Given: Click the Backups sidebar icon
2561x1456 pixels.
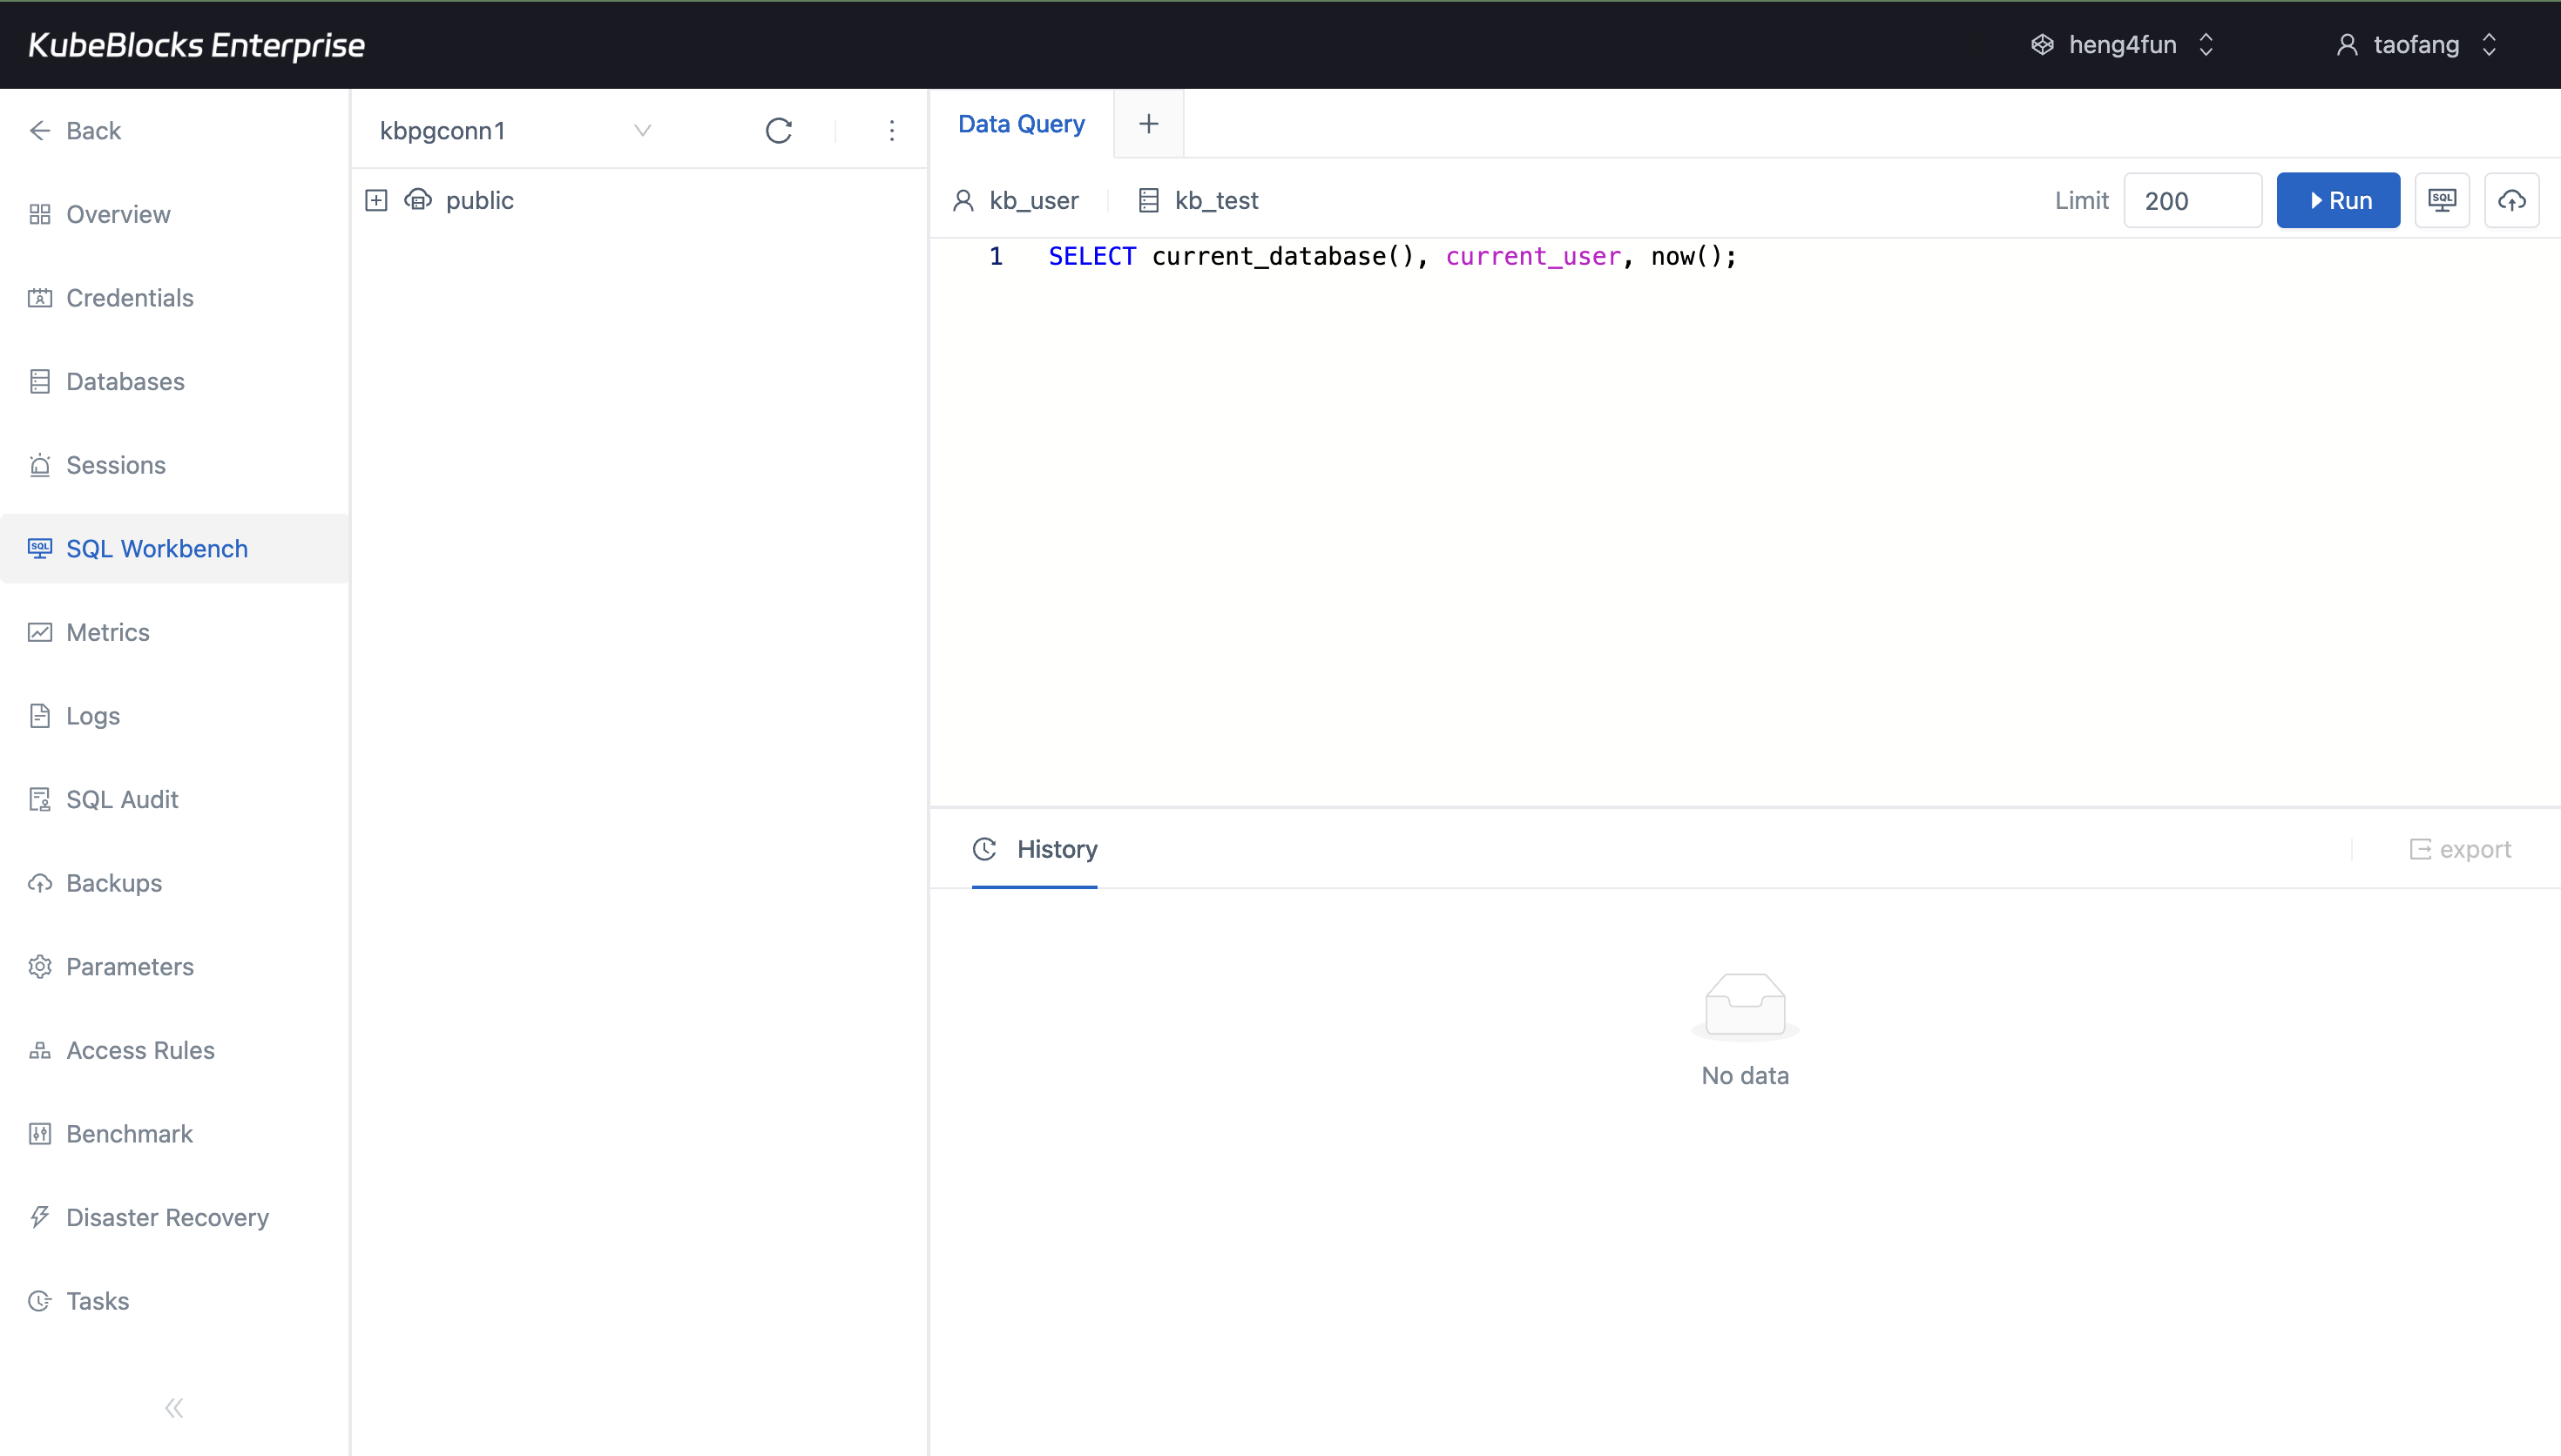Looking at the screenshot, I should pos(40,883).
